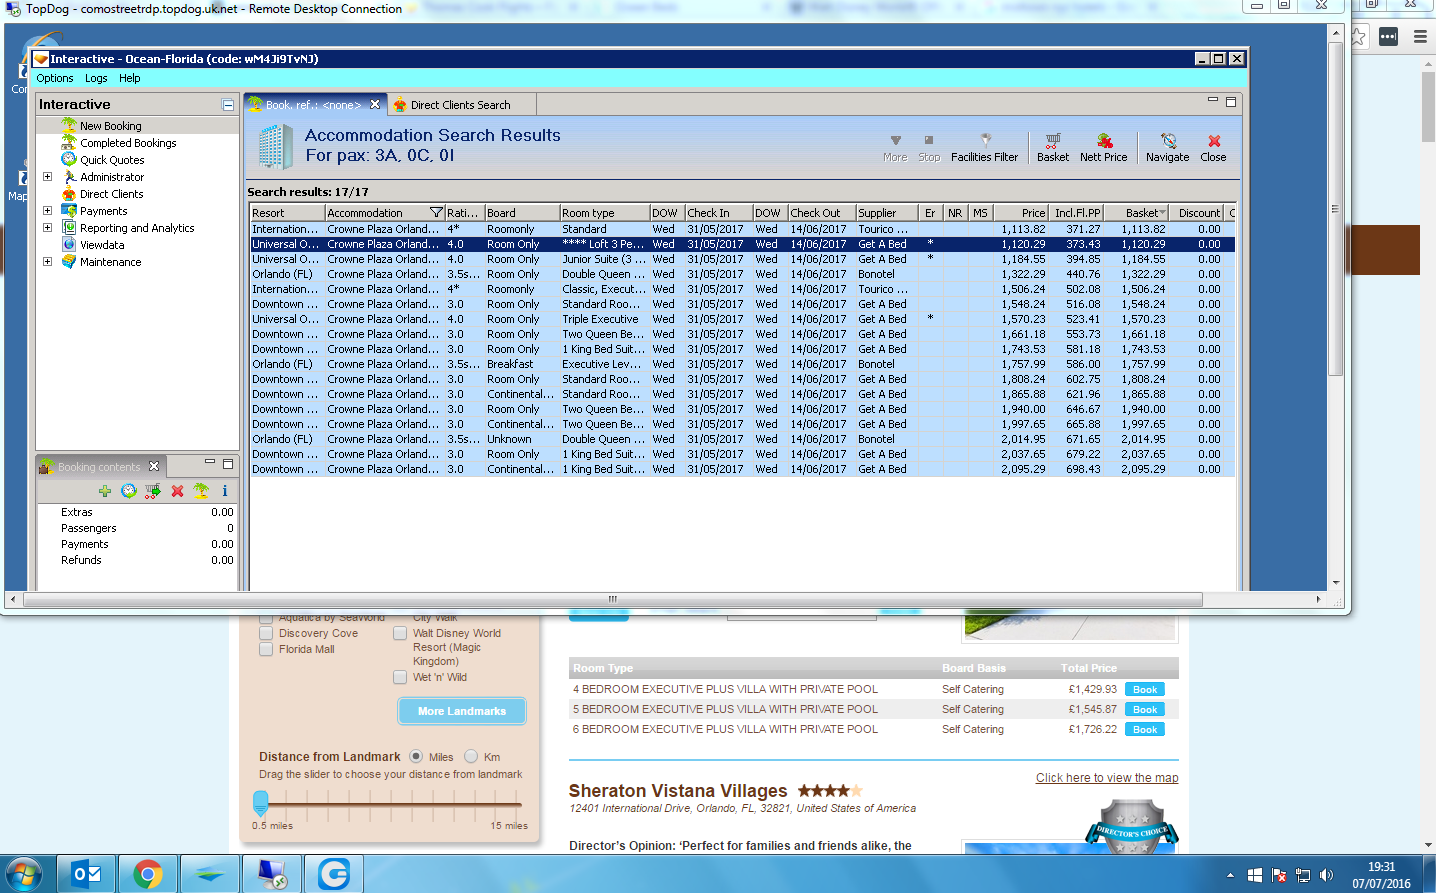Click palm tree icon in Booking contents toolbar
Screen dimensions: 1436x893
click(201, 491)
